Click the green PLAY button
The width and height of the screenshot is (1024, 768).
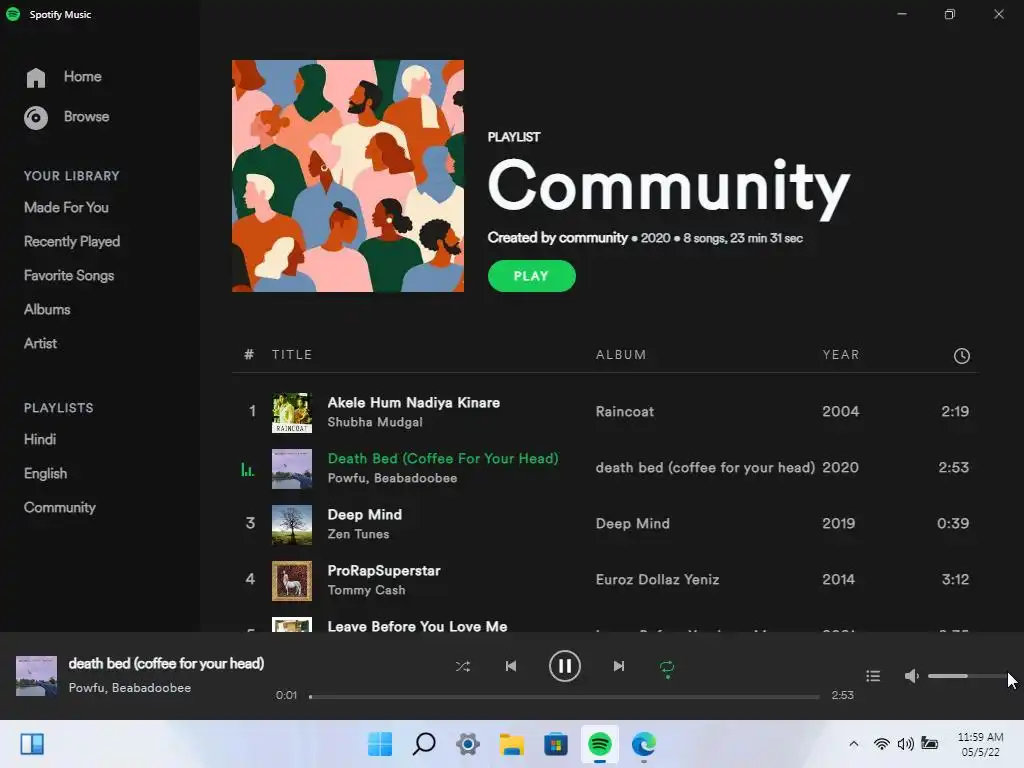(x=532, y=276)
